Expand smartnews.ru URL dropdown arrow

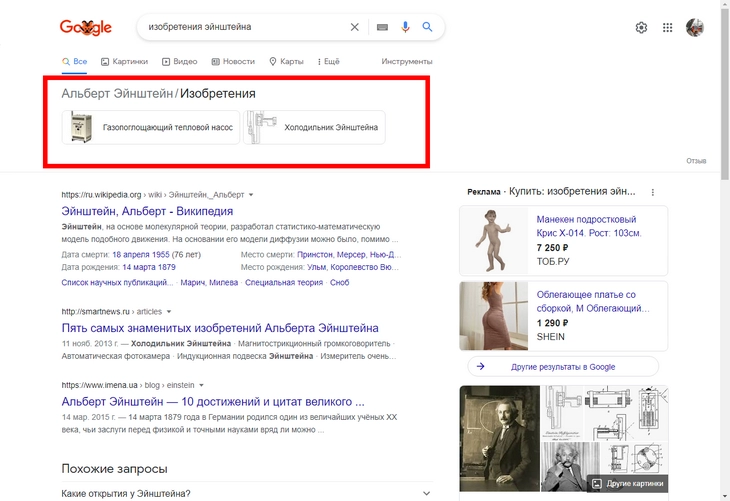pyautogui.click(x=169, y=311)
